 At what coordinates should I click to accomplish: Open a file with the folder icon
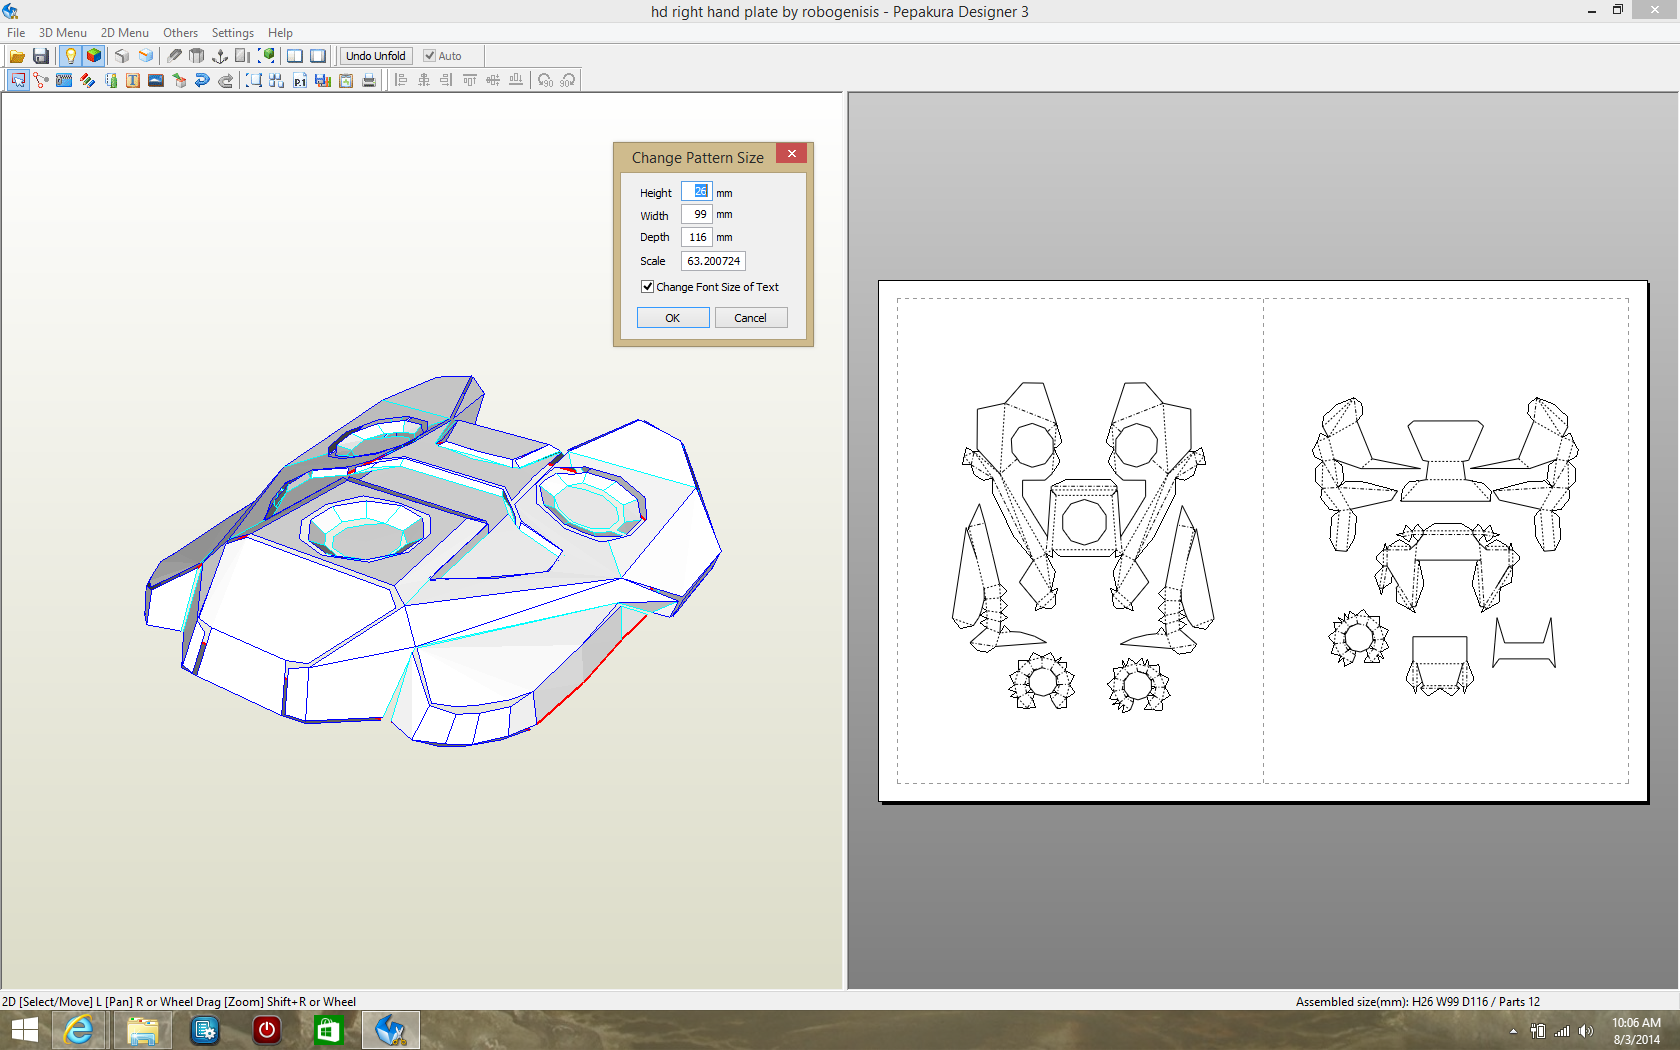17,56
